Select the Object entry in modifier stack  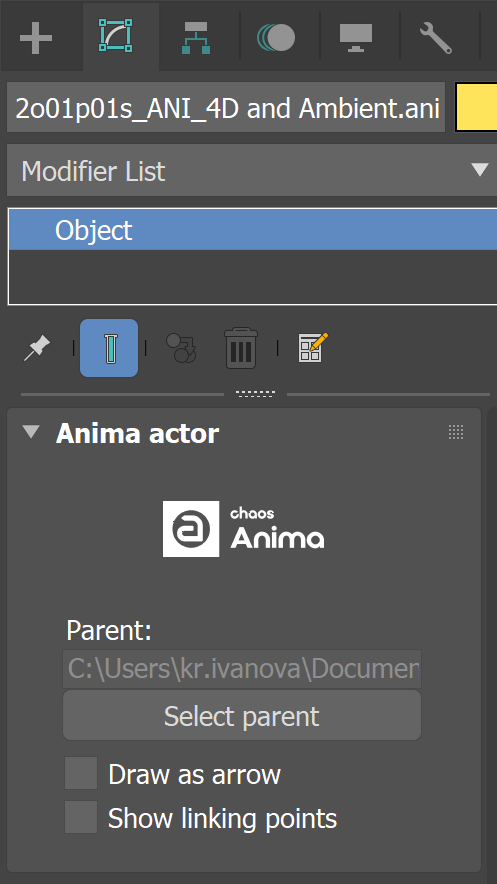pos(252,230)
